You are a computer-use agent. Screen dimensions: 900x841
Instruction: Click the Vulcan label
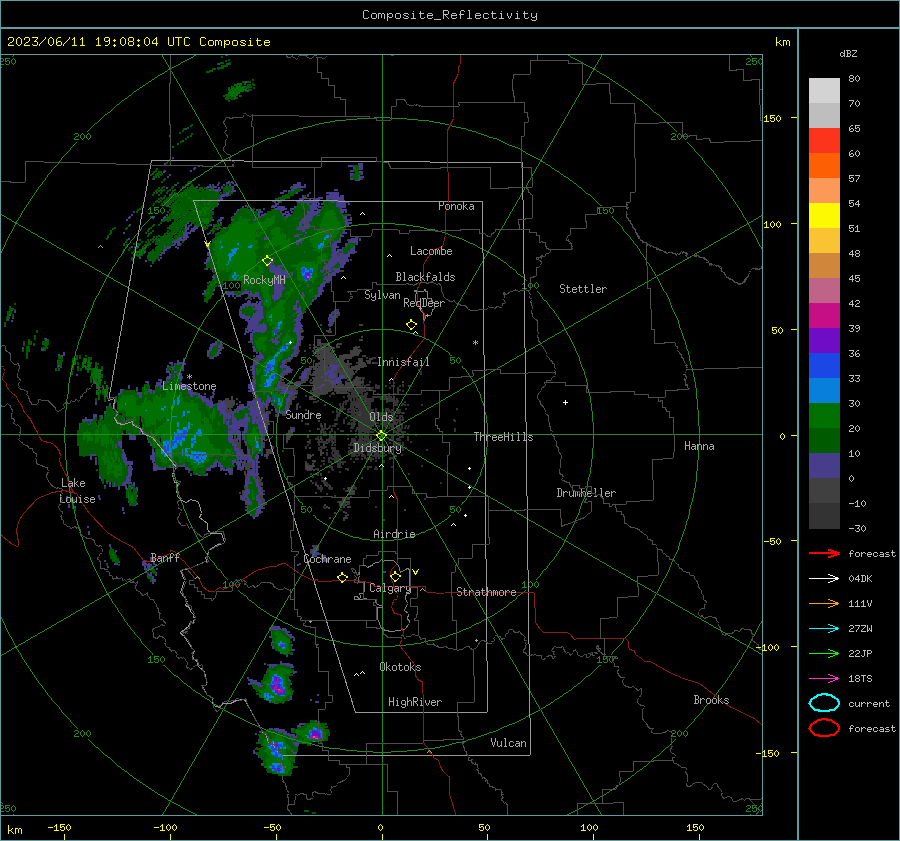coord(508,743)
